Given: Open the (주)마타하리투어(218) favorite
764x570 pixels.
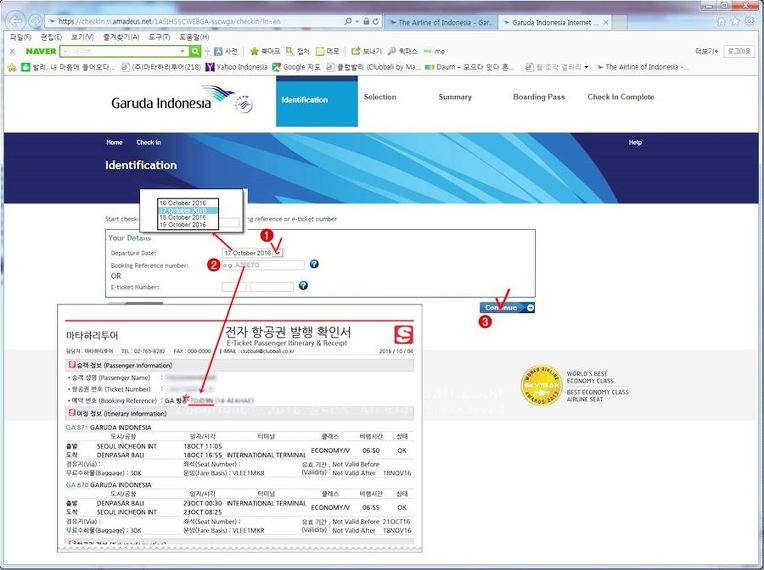Looking at the screenshot, I should [161, 67].
